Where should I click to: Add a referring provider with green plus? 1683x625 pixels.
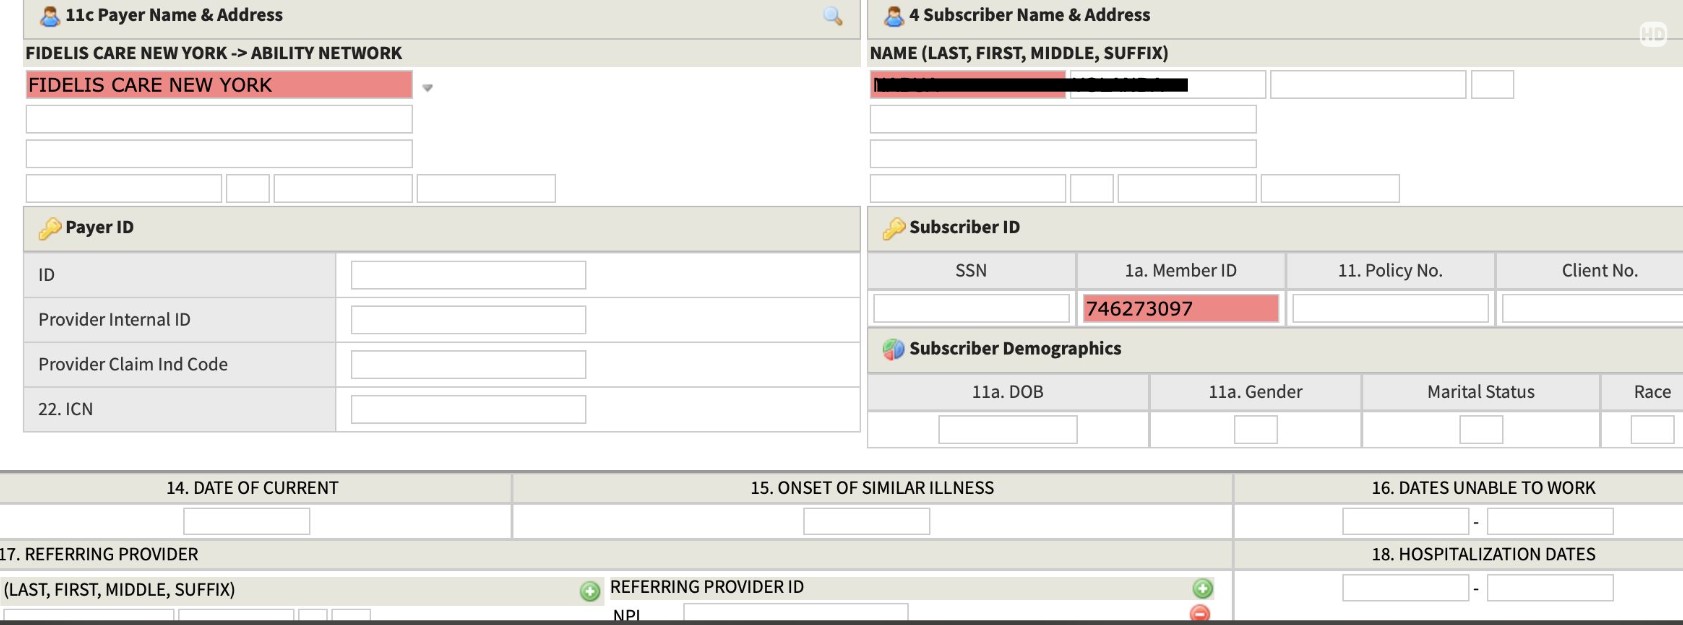(x=590, y=591)
